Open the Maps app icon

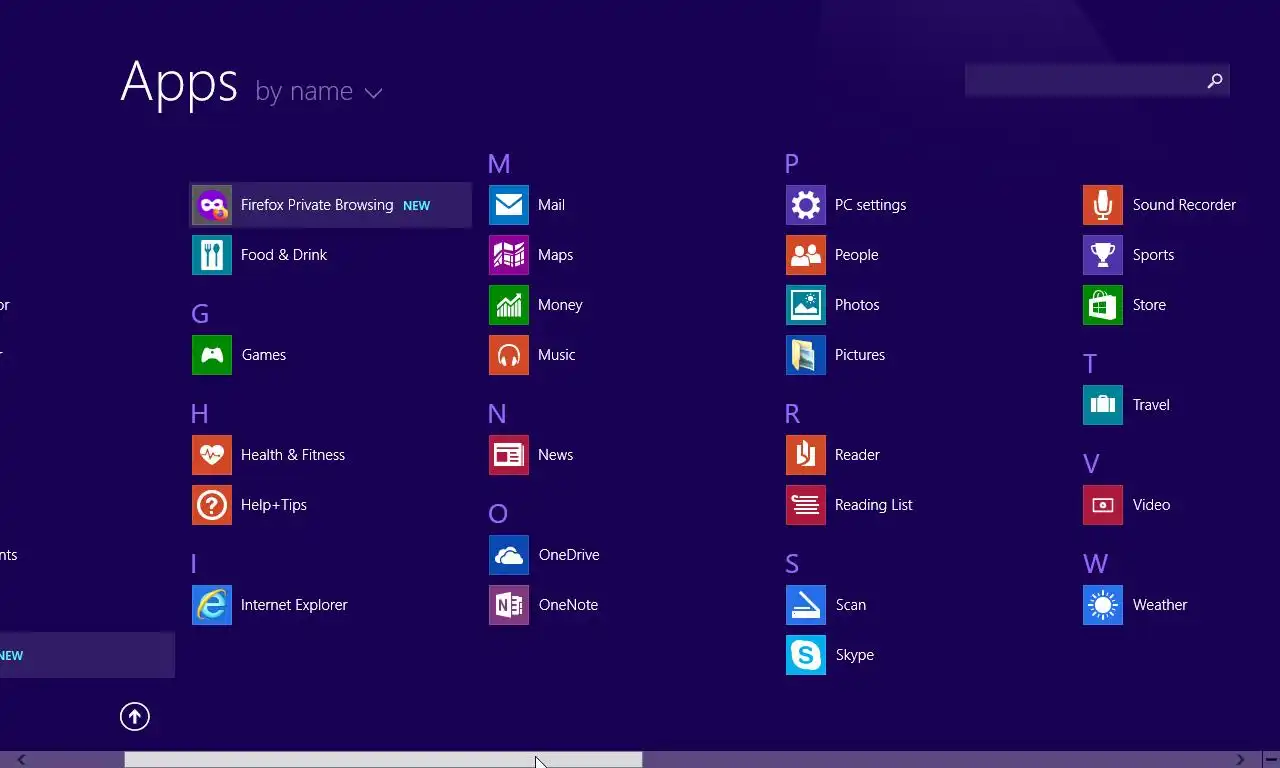pyautogui.click(x=509, y=255)
